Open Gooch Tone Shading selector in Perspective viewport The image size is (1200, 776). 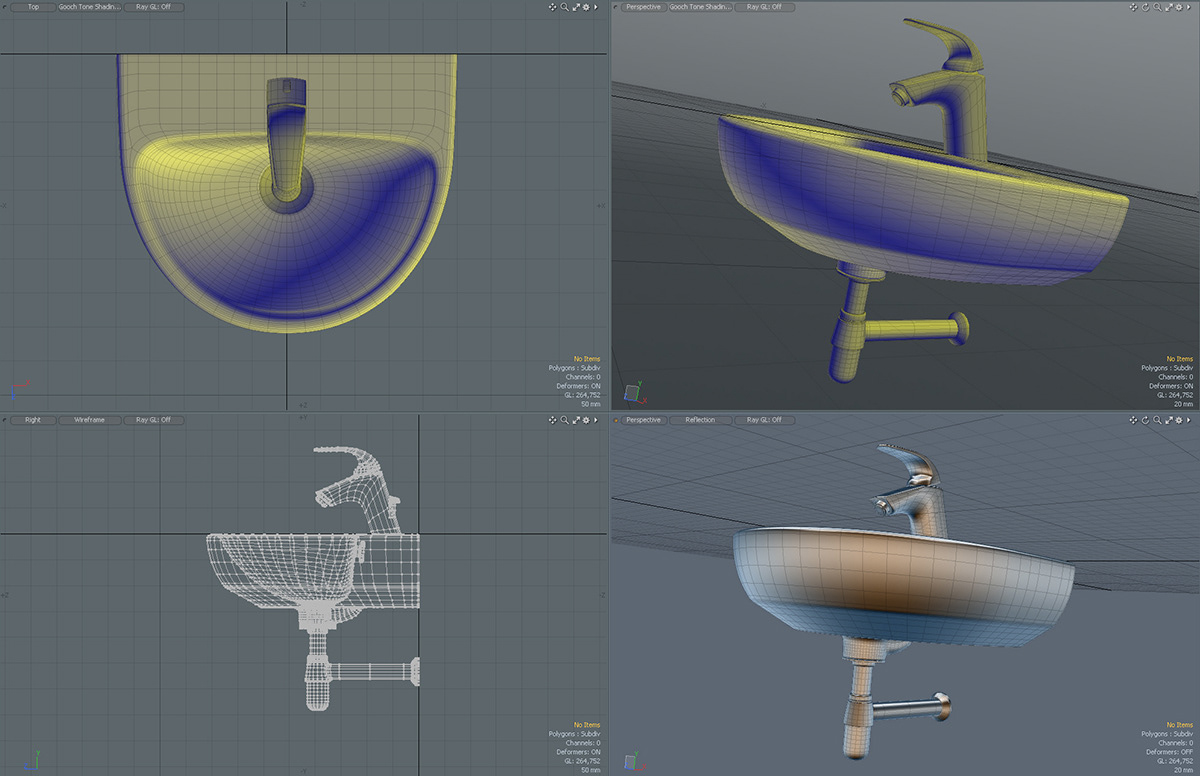tap(700, 7)
